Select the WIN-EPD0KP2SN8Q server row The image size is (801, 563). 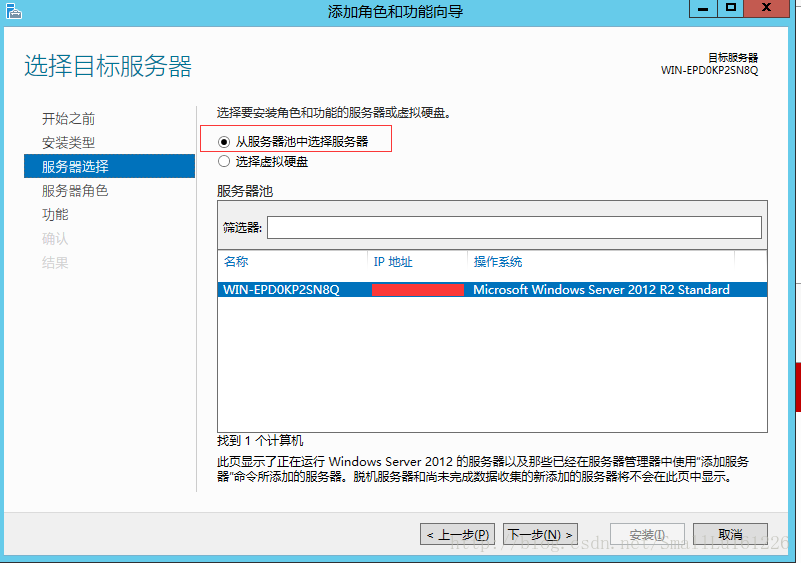tap(492, 290)
